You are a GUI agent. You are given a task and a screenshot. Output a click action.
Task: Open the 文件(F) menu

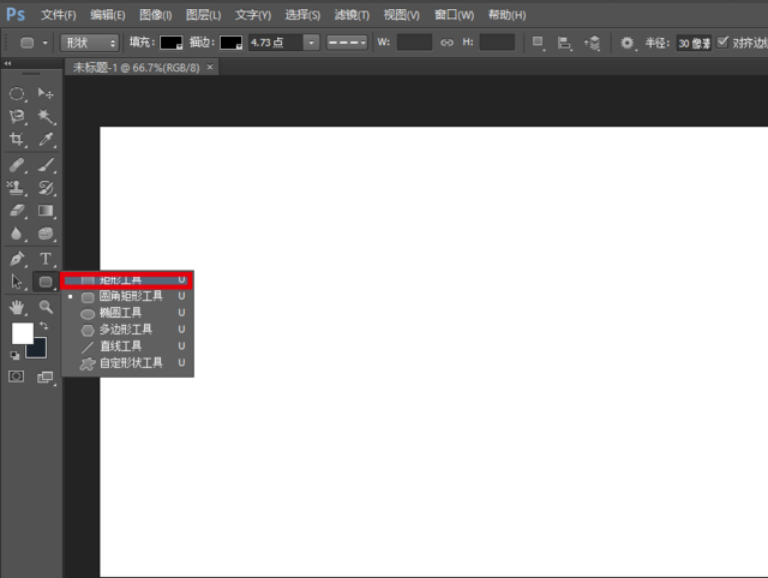click(x=58, y=15)
